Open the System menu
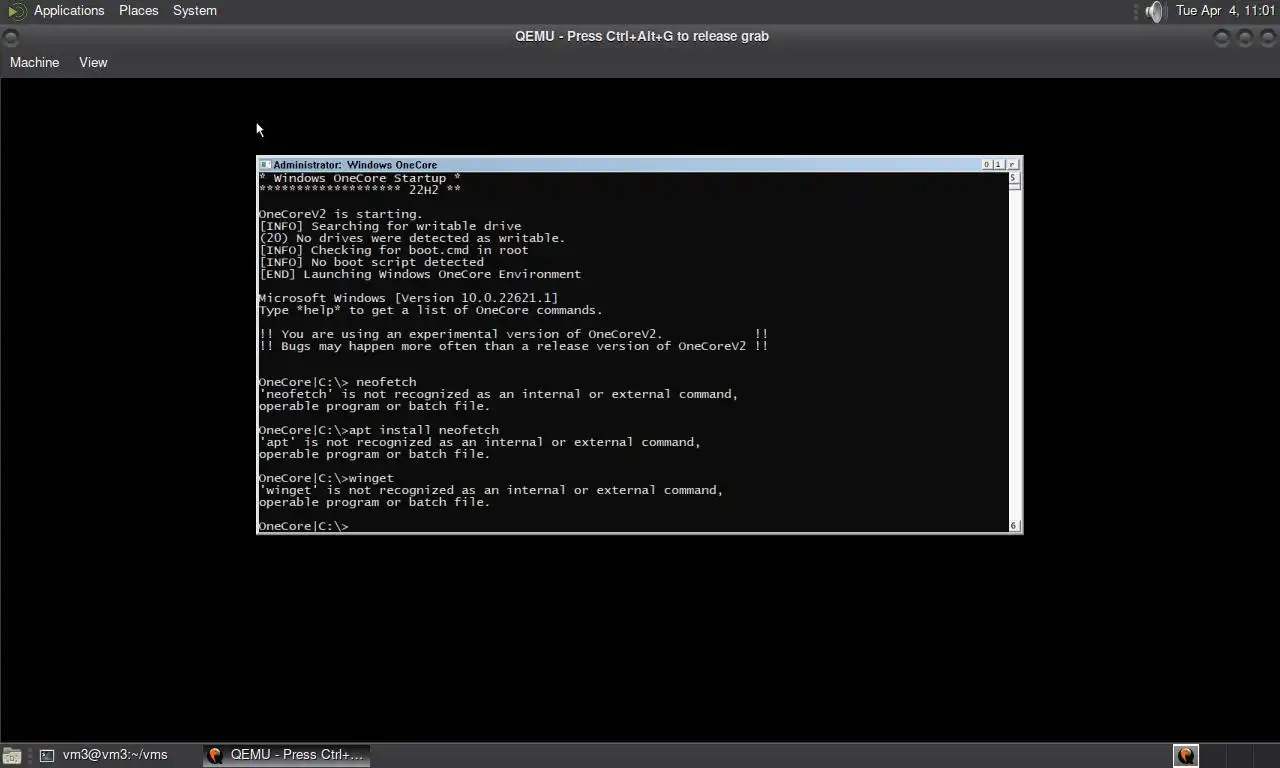Screen dimensions: 1280x768 tap(194, 10)
